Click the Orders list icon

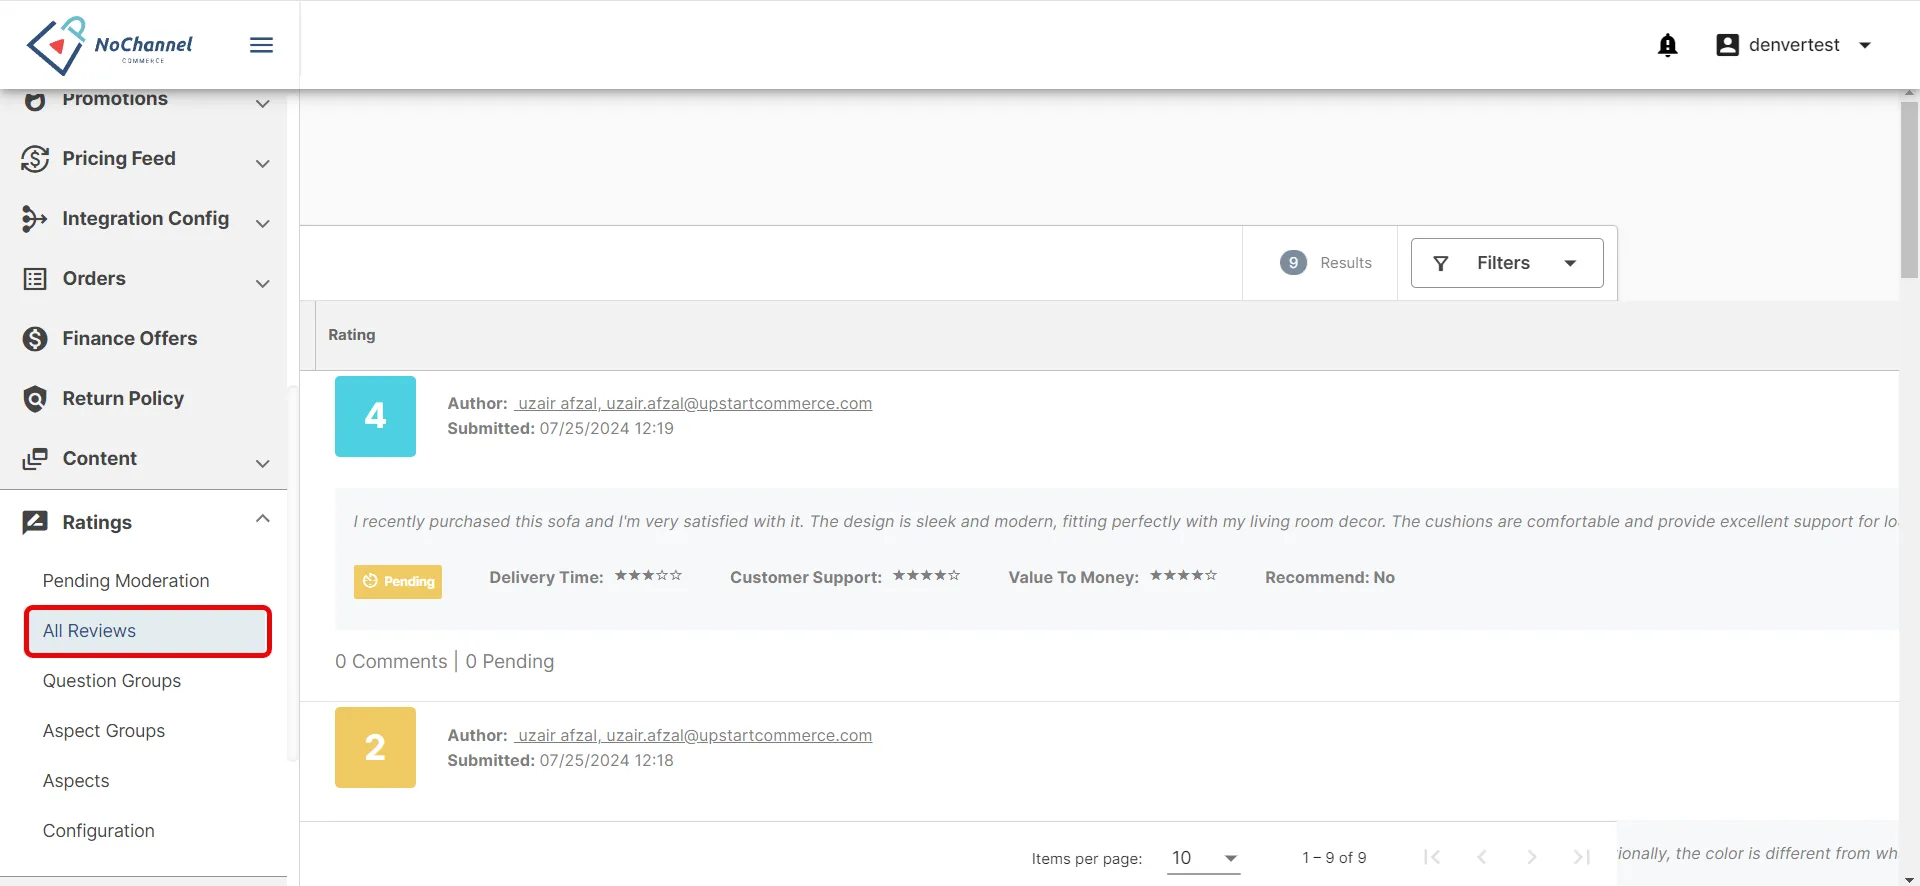[35, 279]
